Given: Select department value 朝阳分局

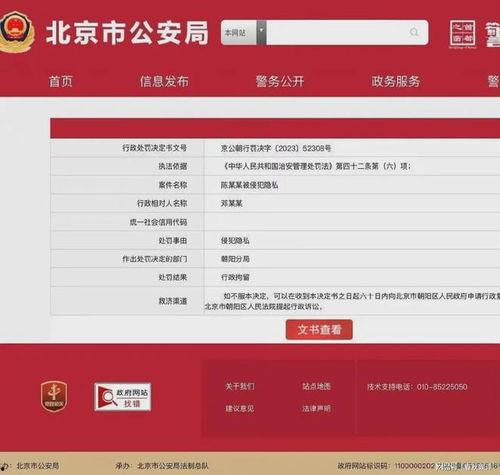Looking at the screenshot, I should [x=235, y=259].
